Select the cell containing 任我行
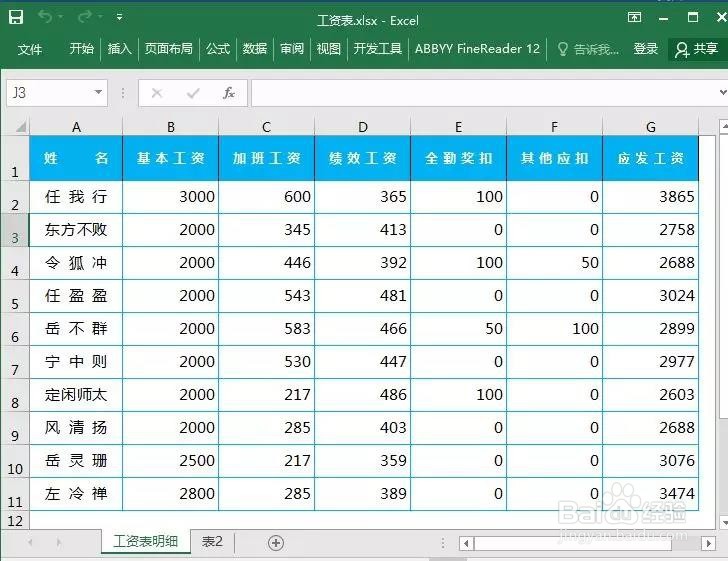Screen dimensions: 728x561 click(x=76, y=197)
